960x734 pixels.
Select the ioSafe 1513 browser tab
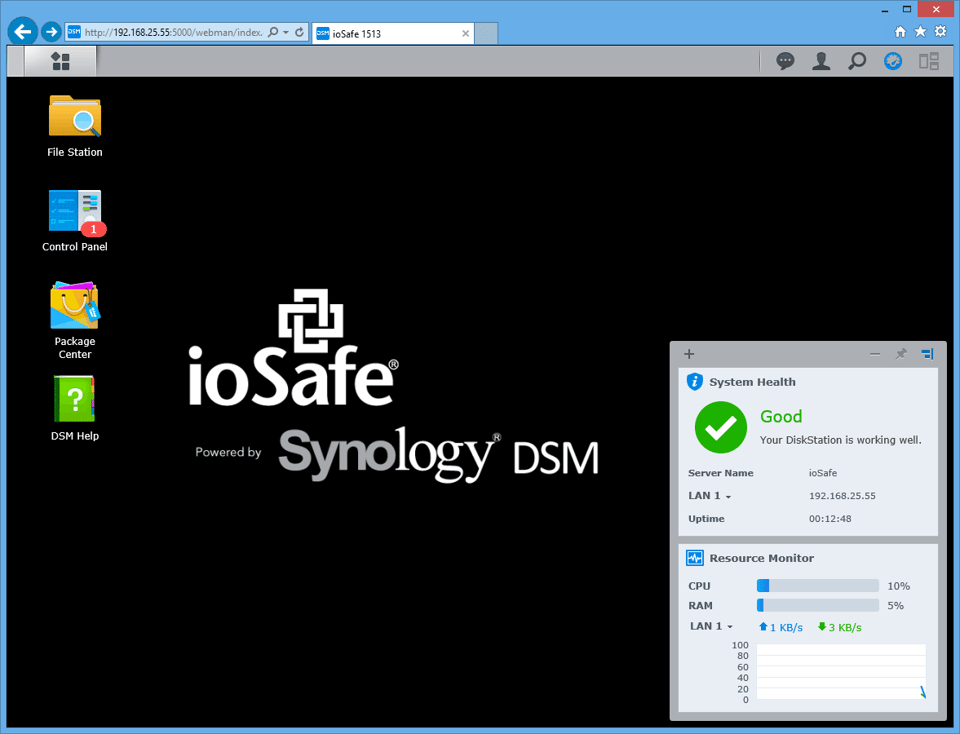(x=392, y=34)
